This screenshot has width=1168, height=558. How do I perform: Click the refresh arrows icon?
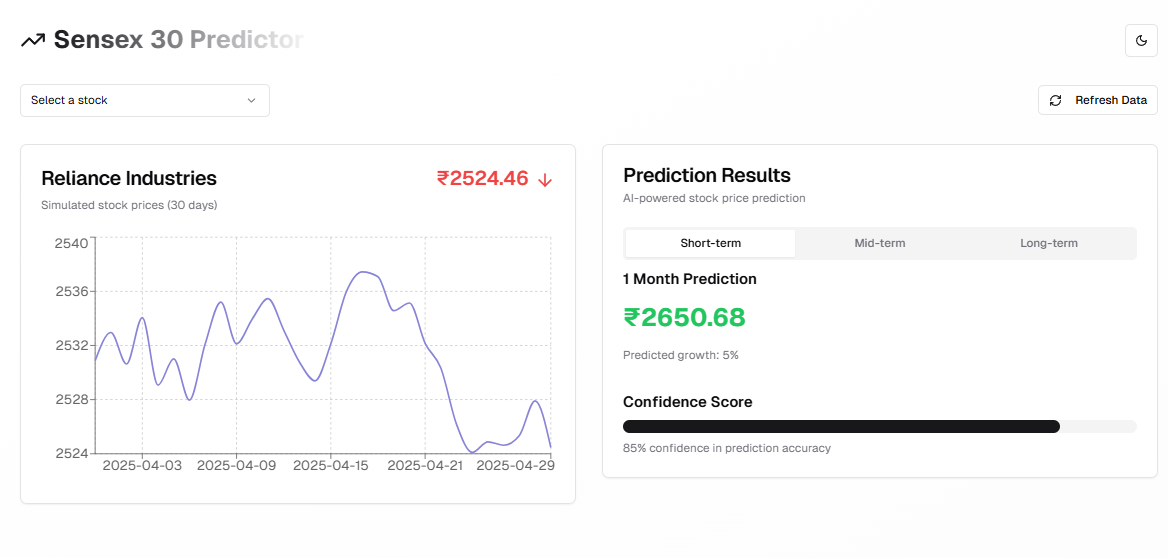(x=1056, y=100)
